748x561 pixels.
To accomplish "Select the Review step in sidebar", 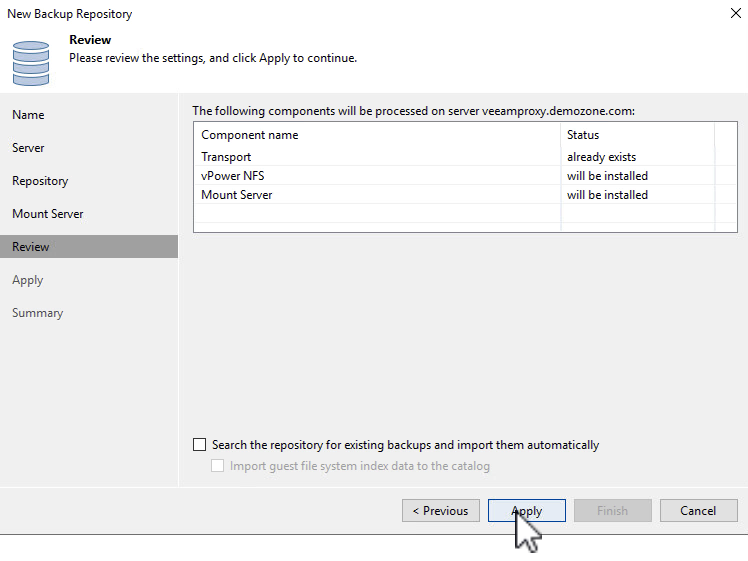I will coord(31,247).
